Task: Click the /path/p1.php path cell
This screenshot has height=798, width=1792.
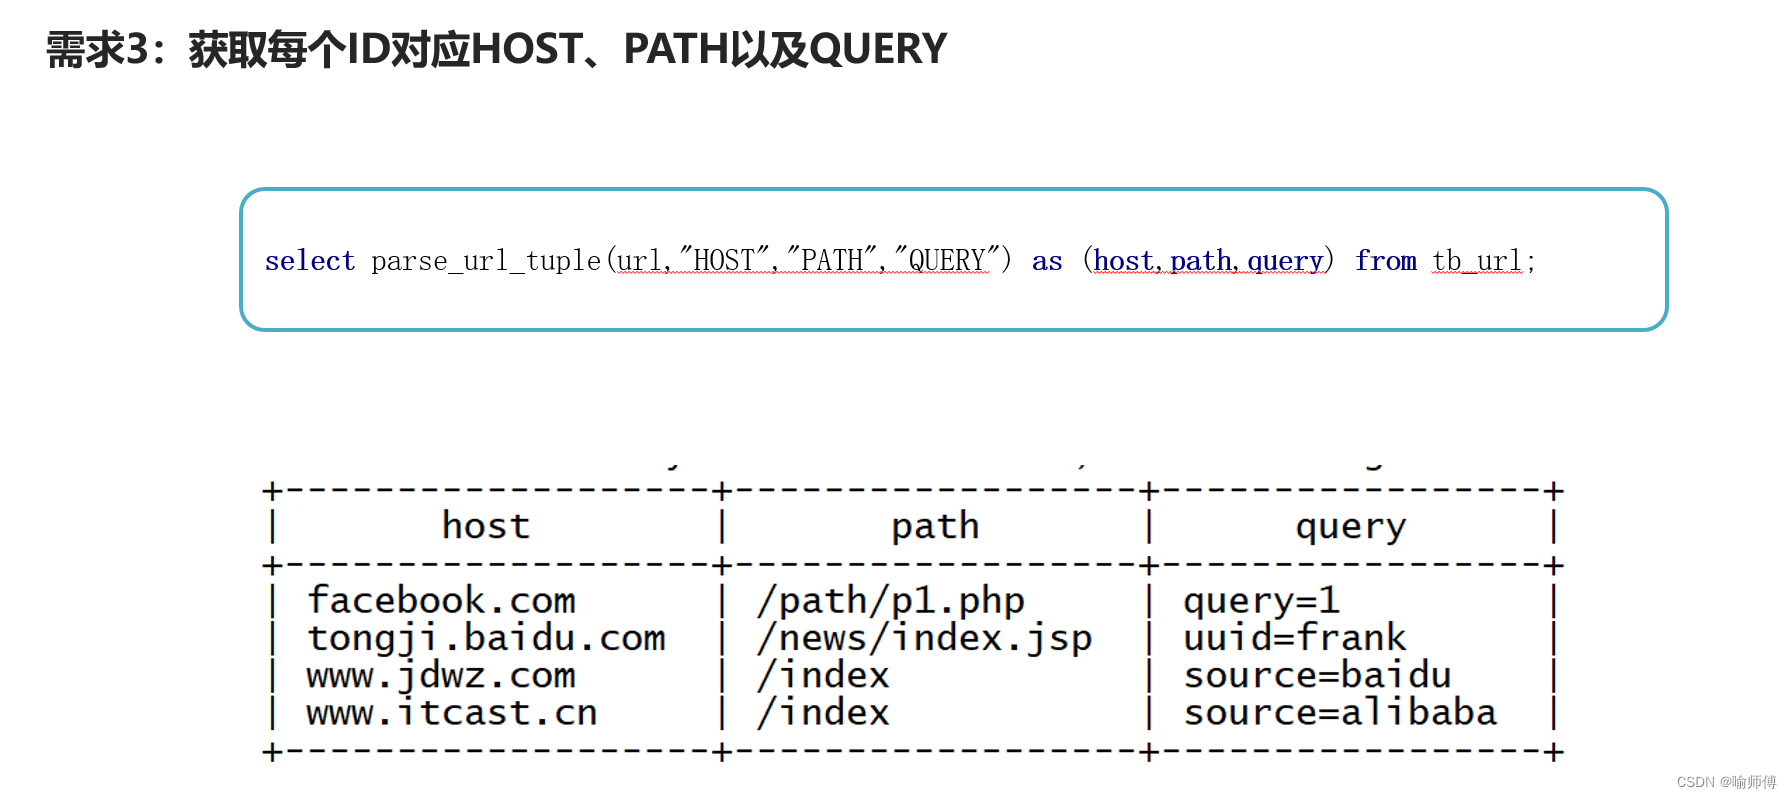Action: pyautogui.click(x=891, y=600)
